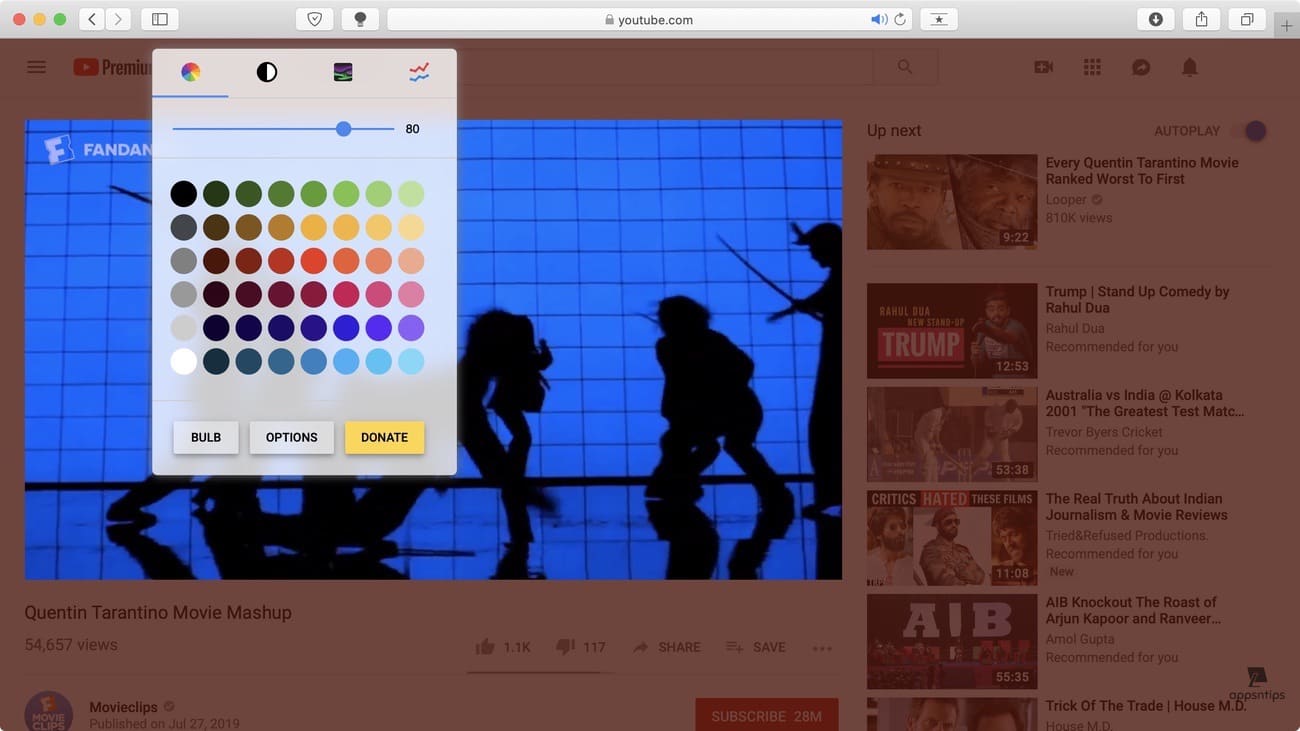Select the white color swatch
Viewport: 1300px width, 731px height.
pos(183,361)
